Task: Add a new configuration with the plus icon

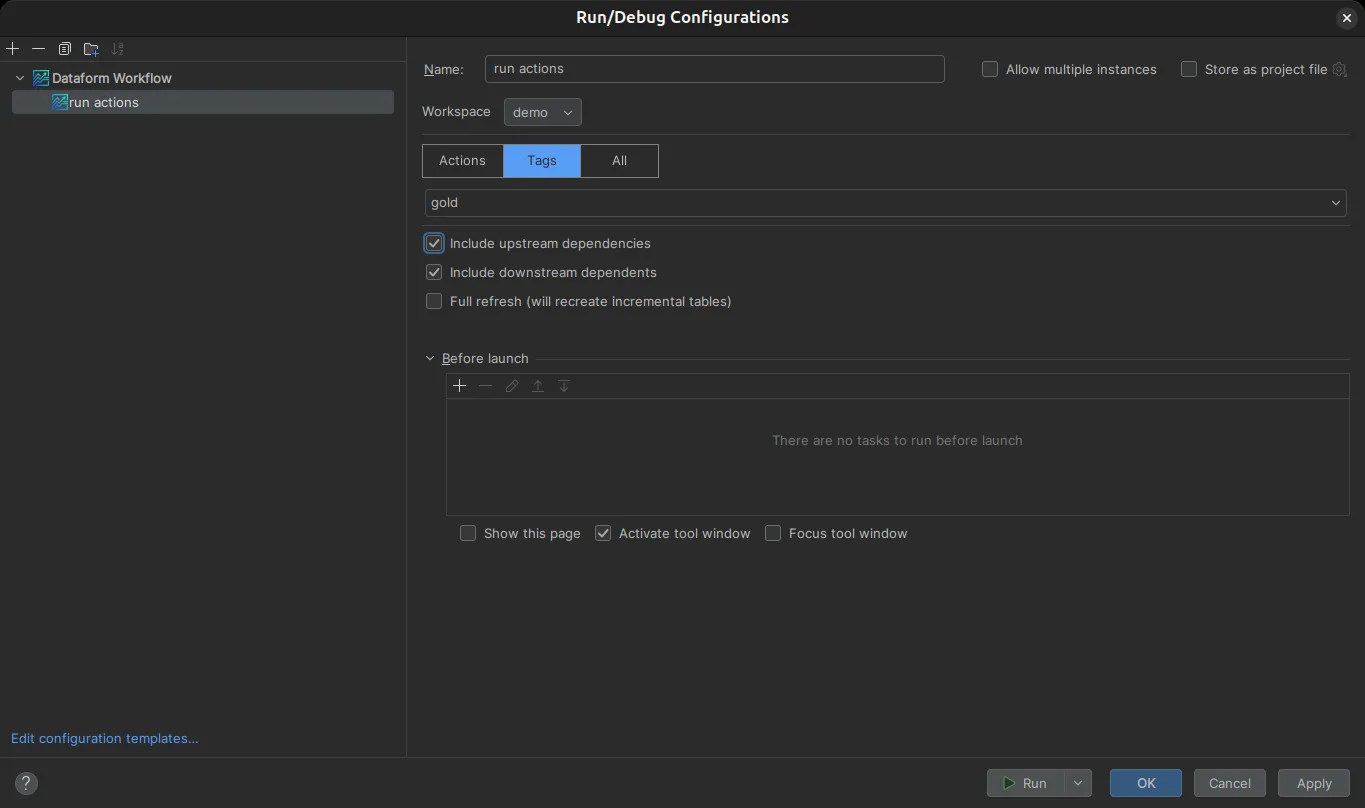Action: click(x=12, y=49)
